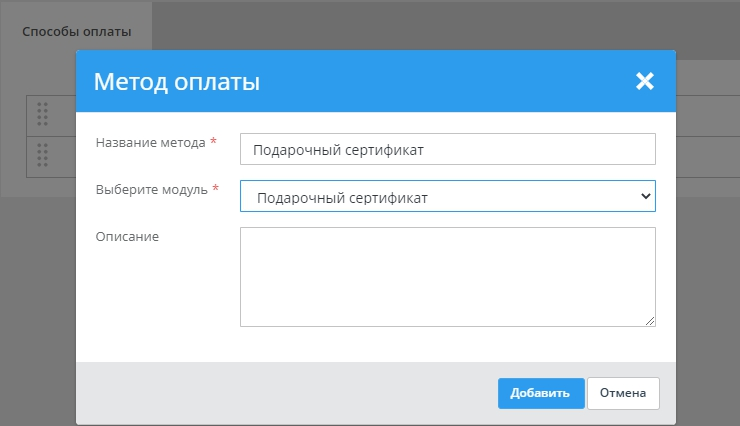Close the Метод оплаты dialog with X
This screenshot has height=426, width=740.
click(644, 82)
